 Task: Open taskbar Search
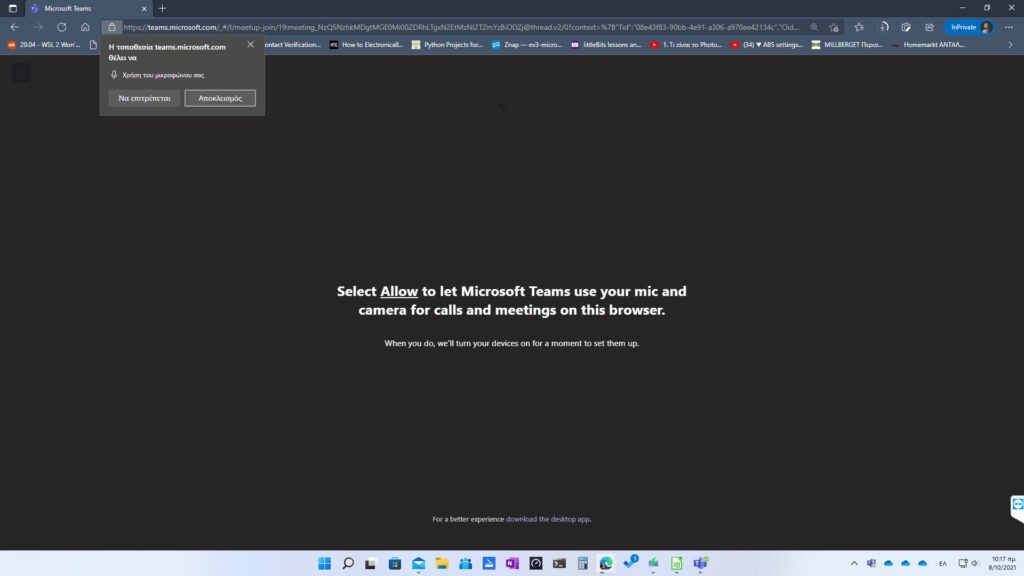pos(348,563)
